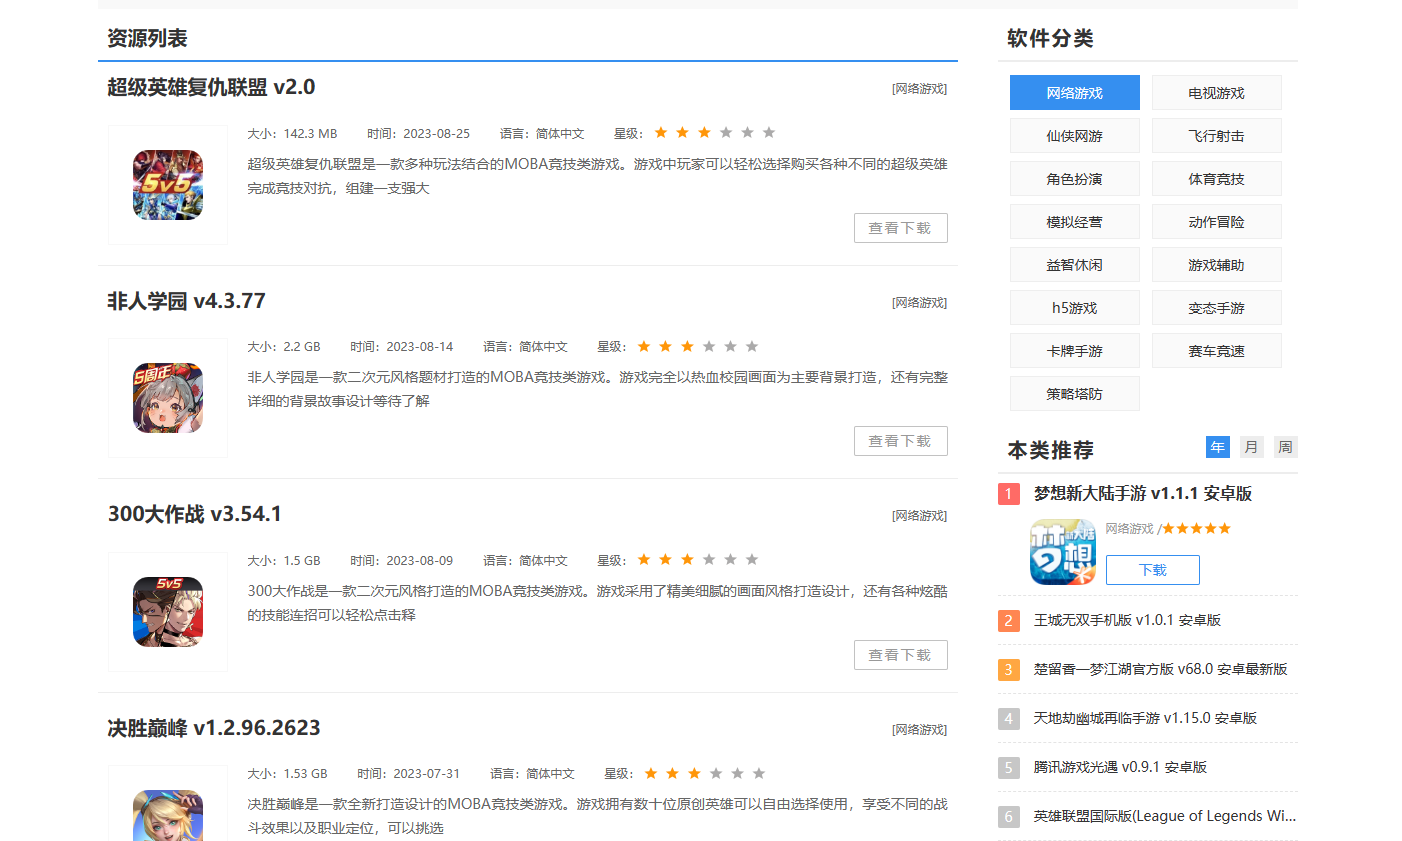The height and width of the screenshot is (841, 1402).
Task: Open the 超级英雄复仇联盟 v2.0 title link
Action: pos(211,87)
